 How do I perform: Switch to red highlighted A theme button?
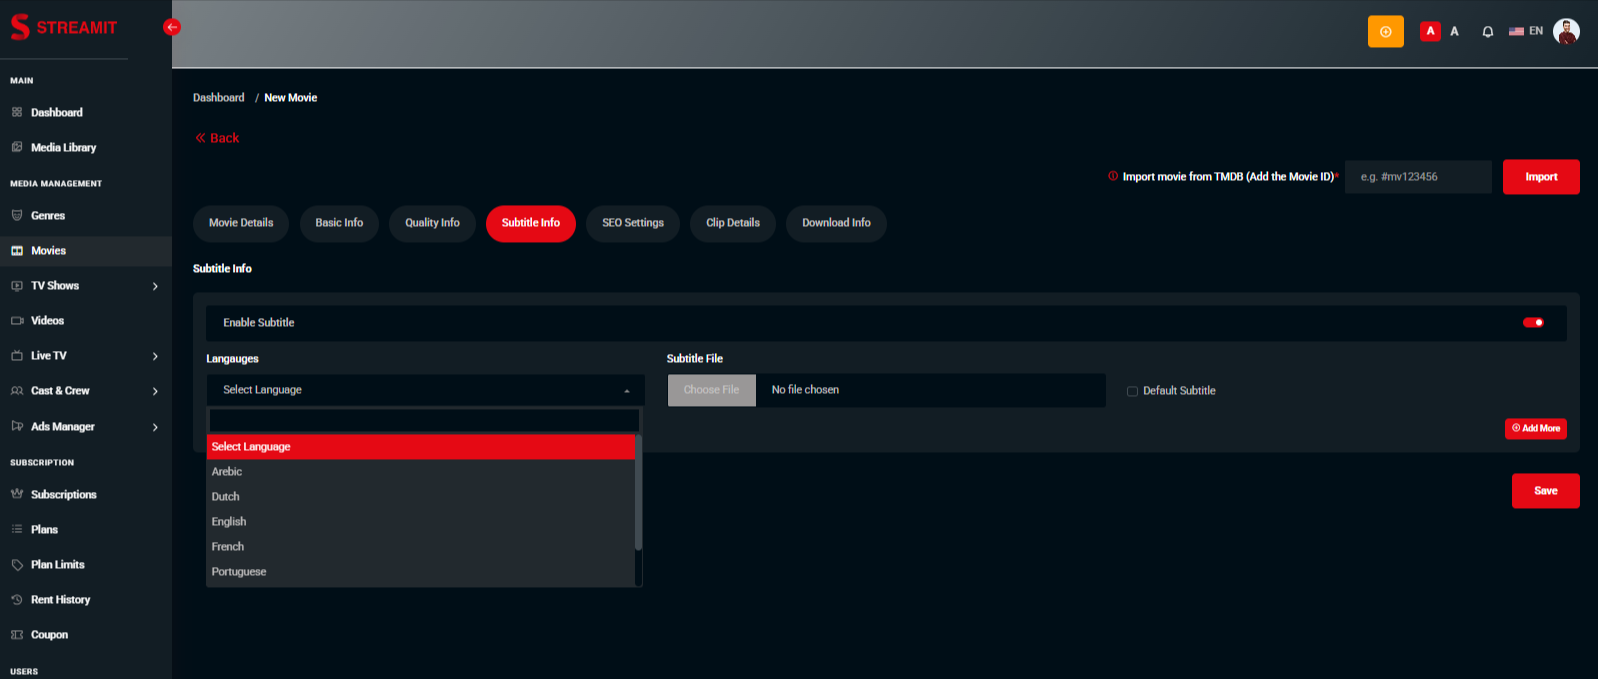pyautogui.click(x=1430, y=32)
